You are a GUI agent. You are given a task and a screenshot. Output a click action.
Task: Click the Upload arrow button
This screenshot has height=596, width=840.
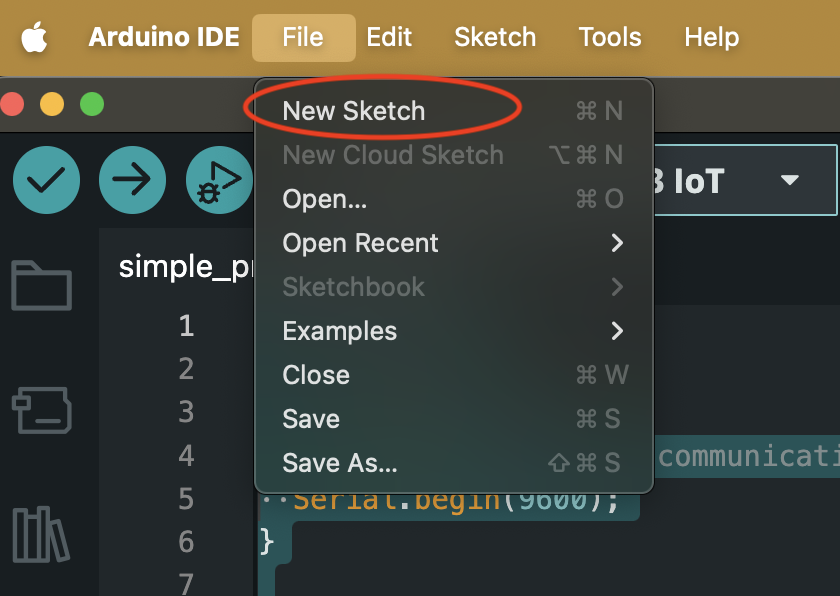click(x=132, y=180)
